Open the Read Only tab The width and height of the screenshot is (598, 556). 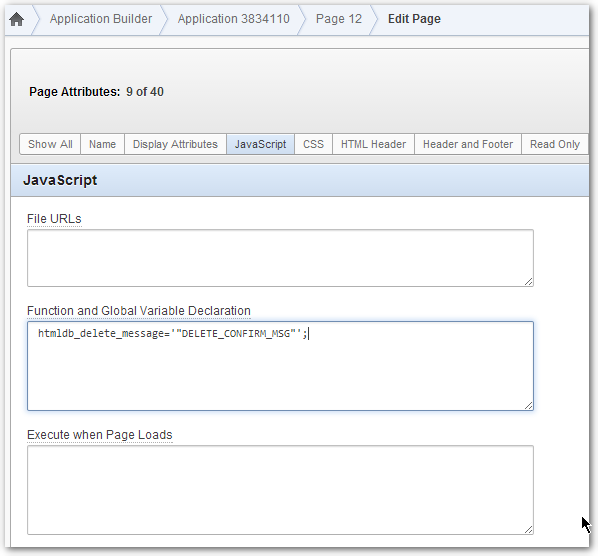[x=555, y=144]
